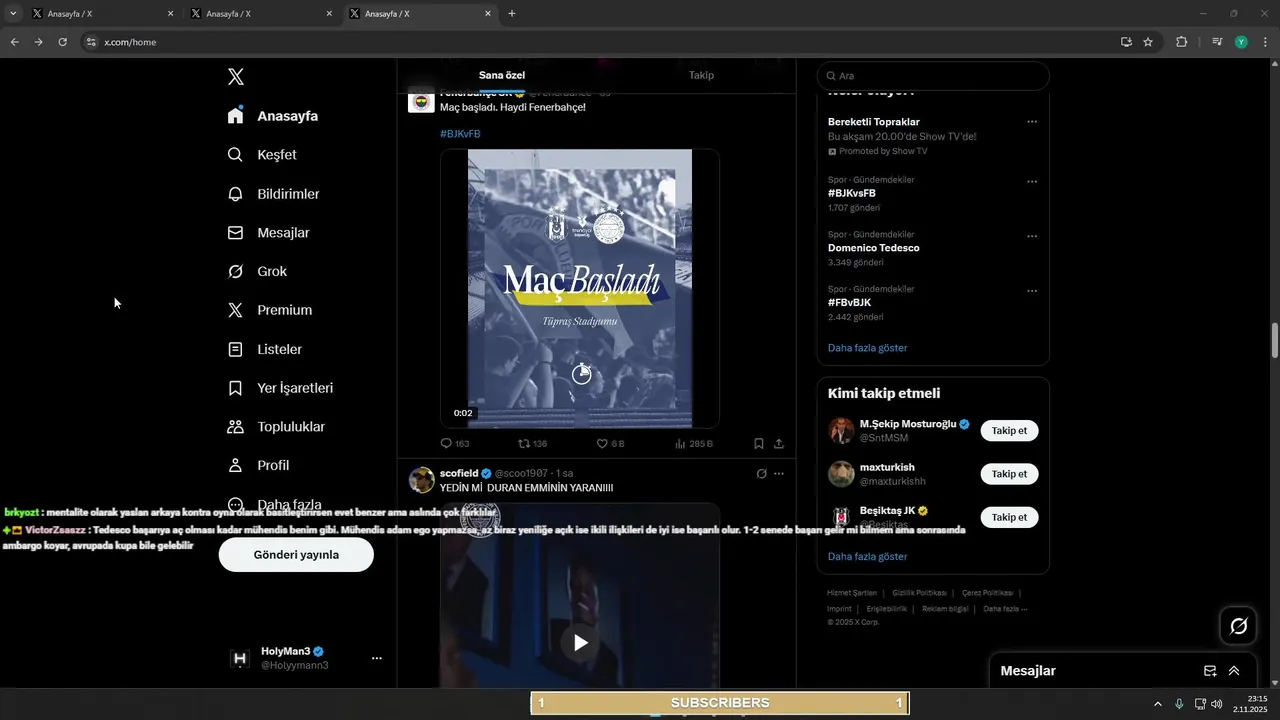Open a new browser tab
Viewport: 1280px width, 720px height.
(x=512, y=14)
